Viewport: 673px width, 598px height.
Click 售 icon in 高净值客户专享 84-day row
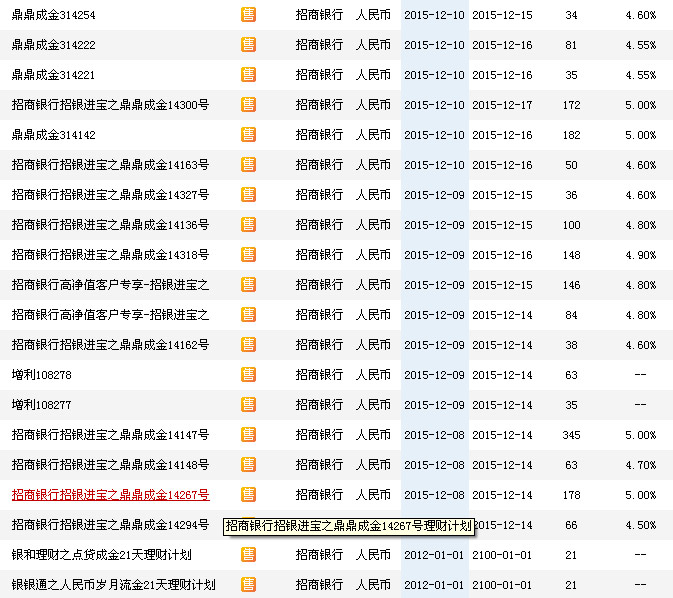(x=248, y=315)
